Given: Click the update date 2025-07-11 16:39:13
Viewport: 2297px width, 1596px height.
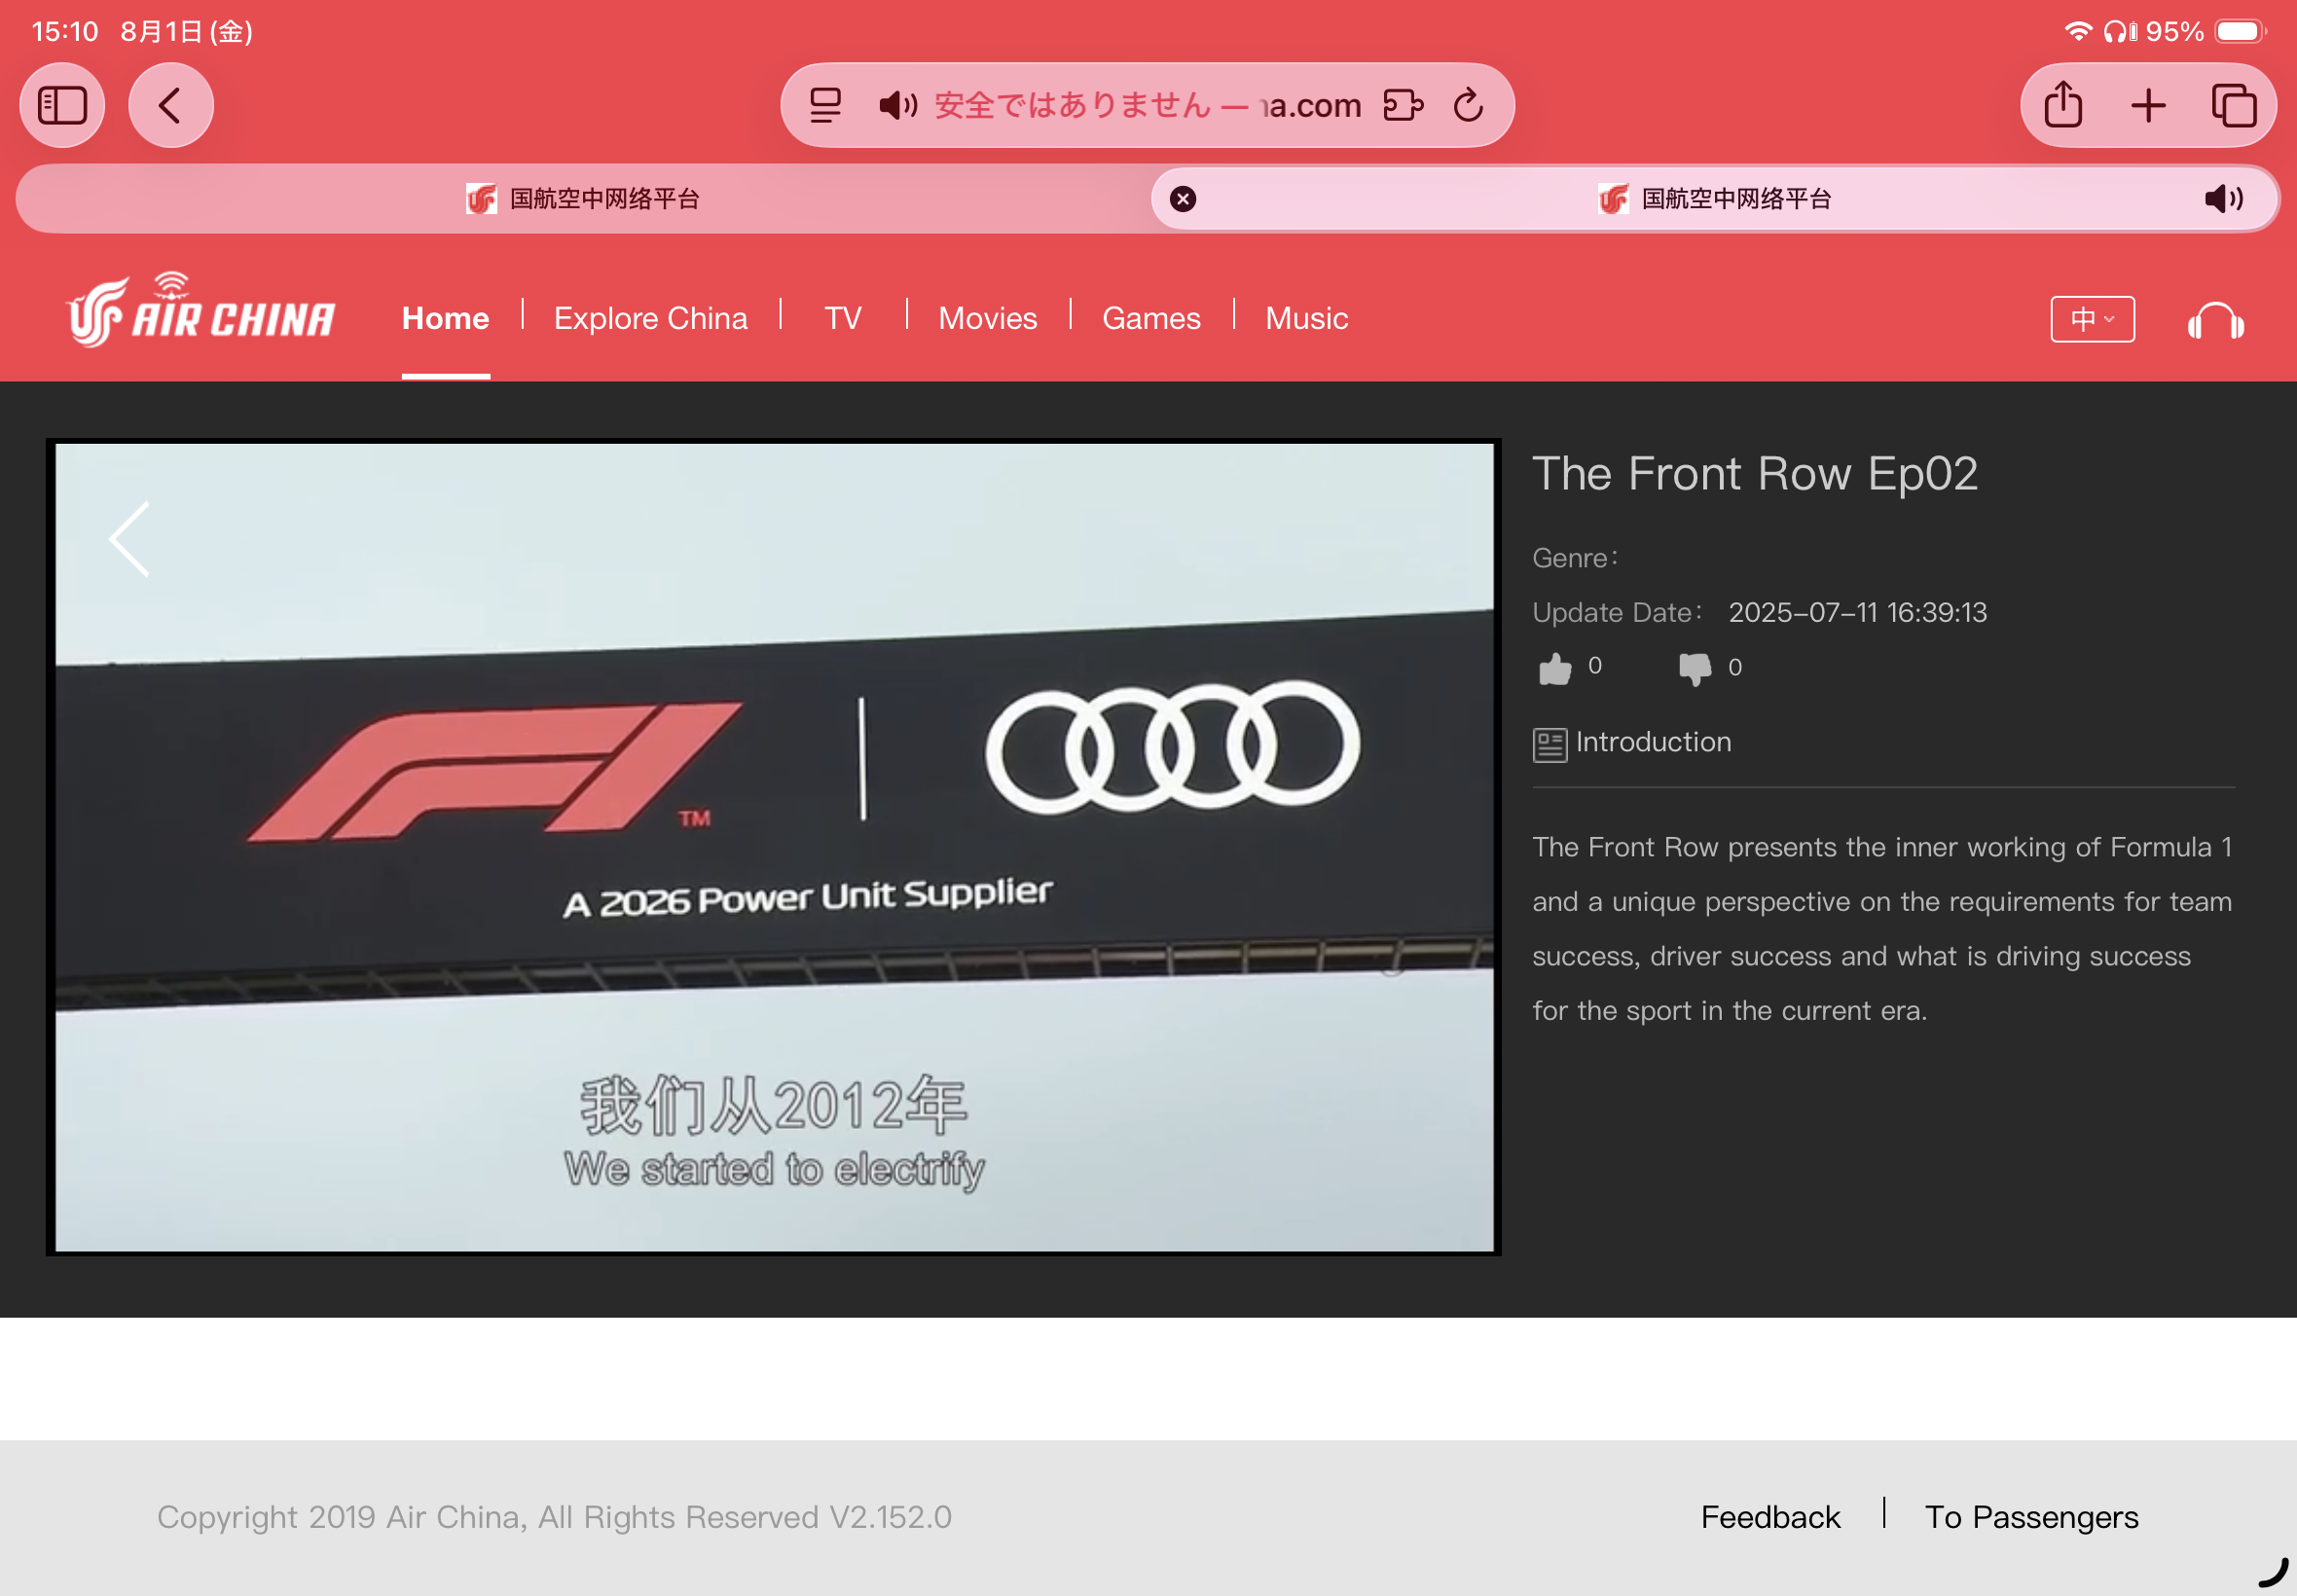Looking at the screenshot, I should coord(1858,612).
